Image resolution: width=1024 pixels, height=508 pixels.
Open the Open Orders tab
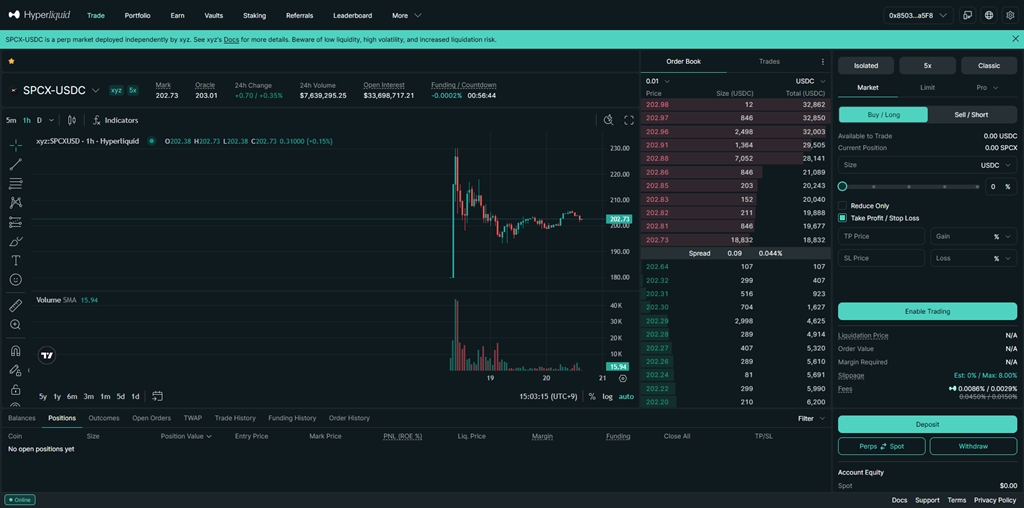(152, 418)
